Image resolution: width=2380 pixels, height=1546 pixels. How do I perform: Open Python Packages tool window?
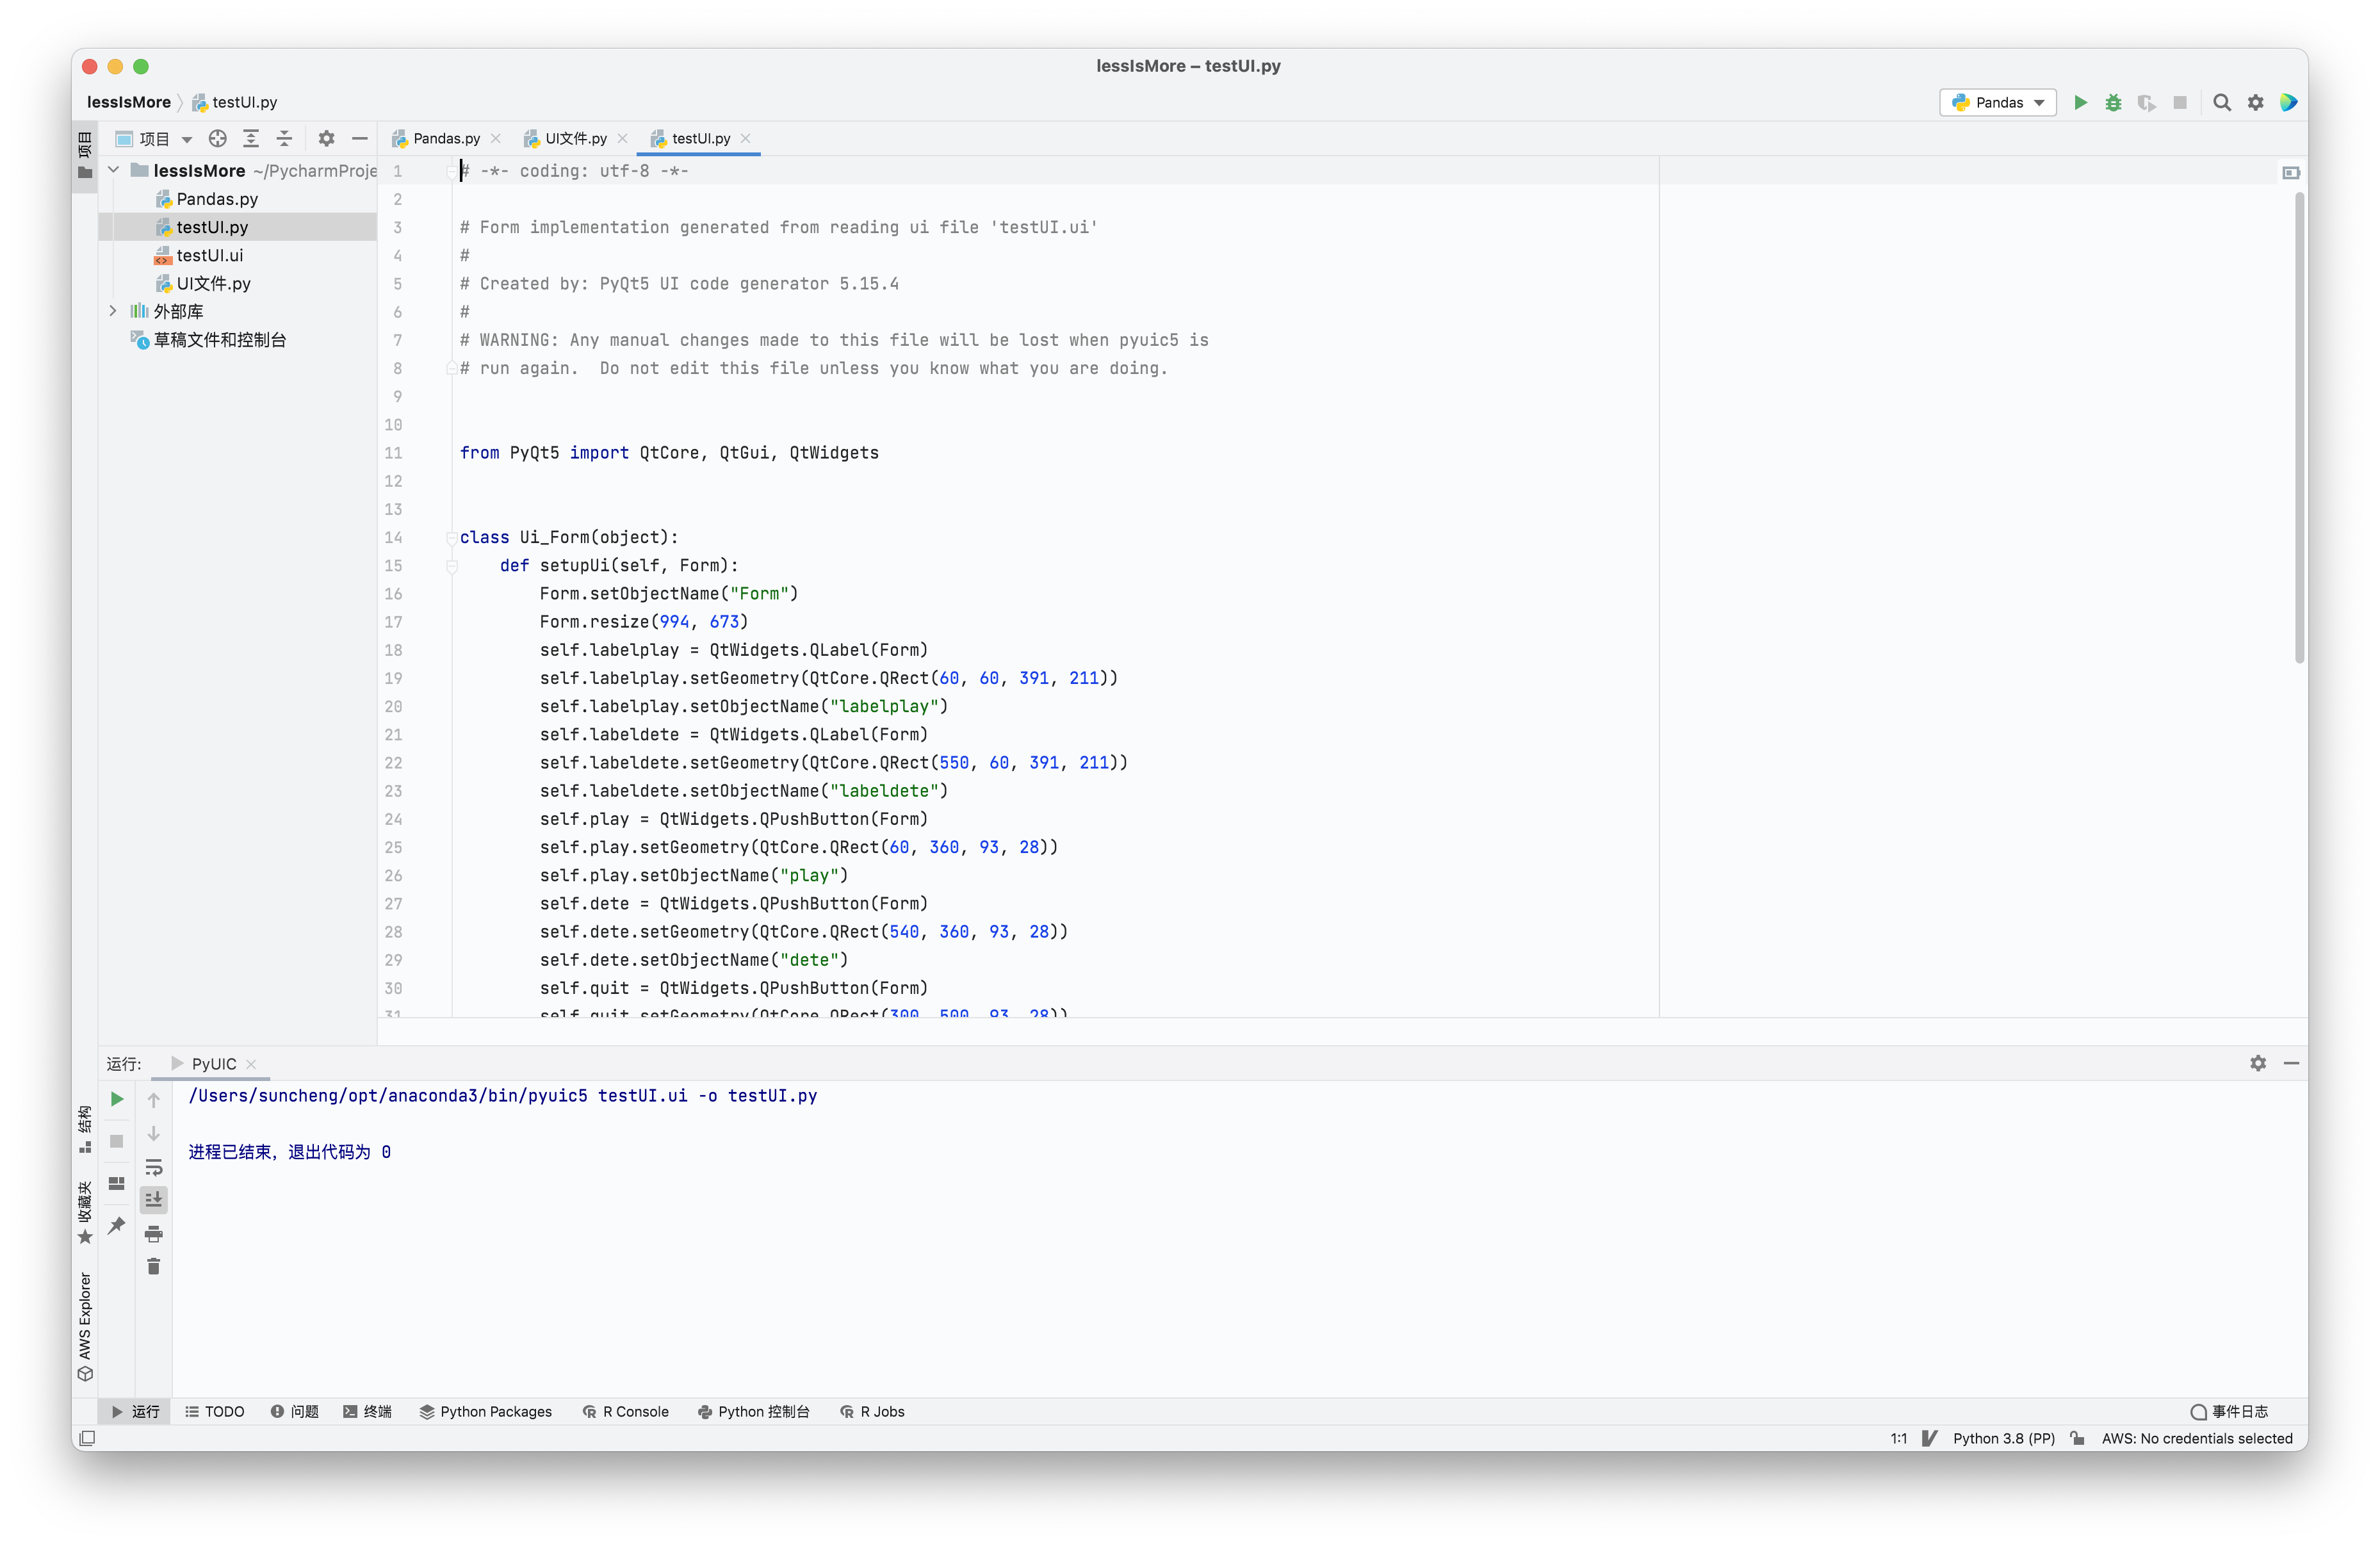click(486, 1411)
